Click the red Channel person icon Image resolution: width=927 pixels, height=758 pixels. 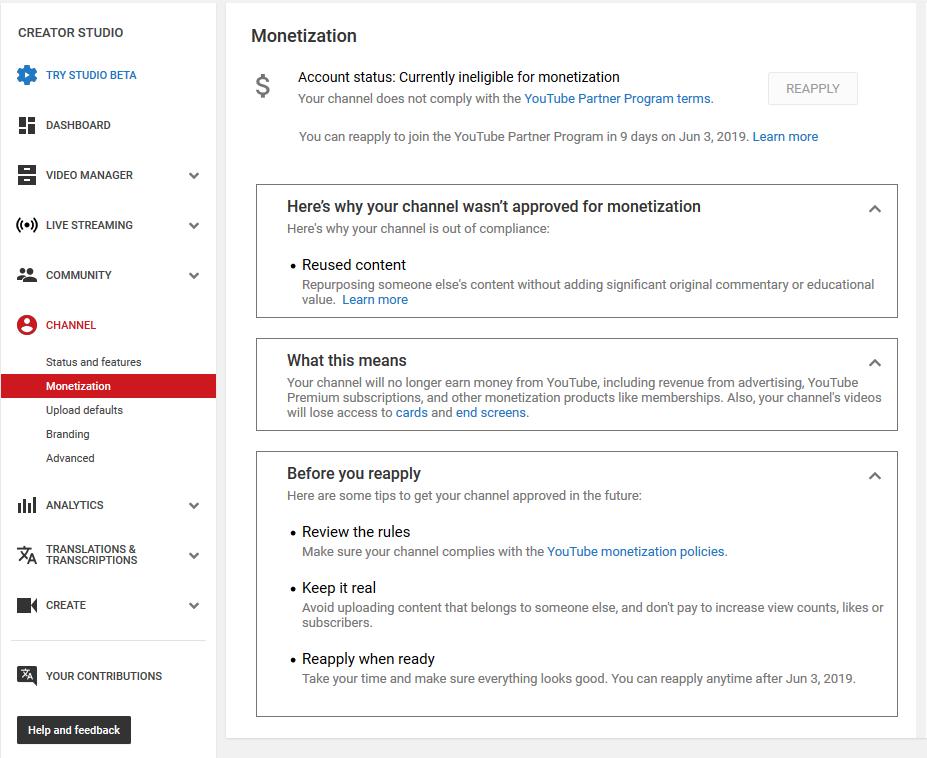click(27, 325)
